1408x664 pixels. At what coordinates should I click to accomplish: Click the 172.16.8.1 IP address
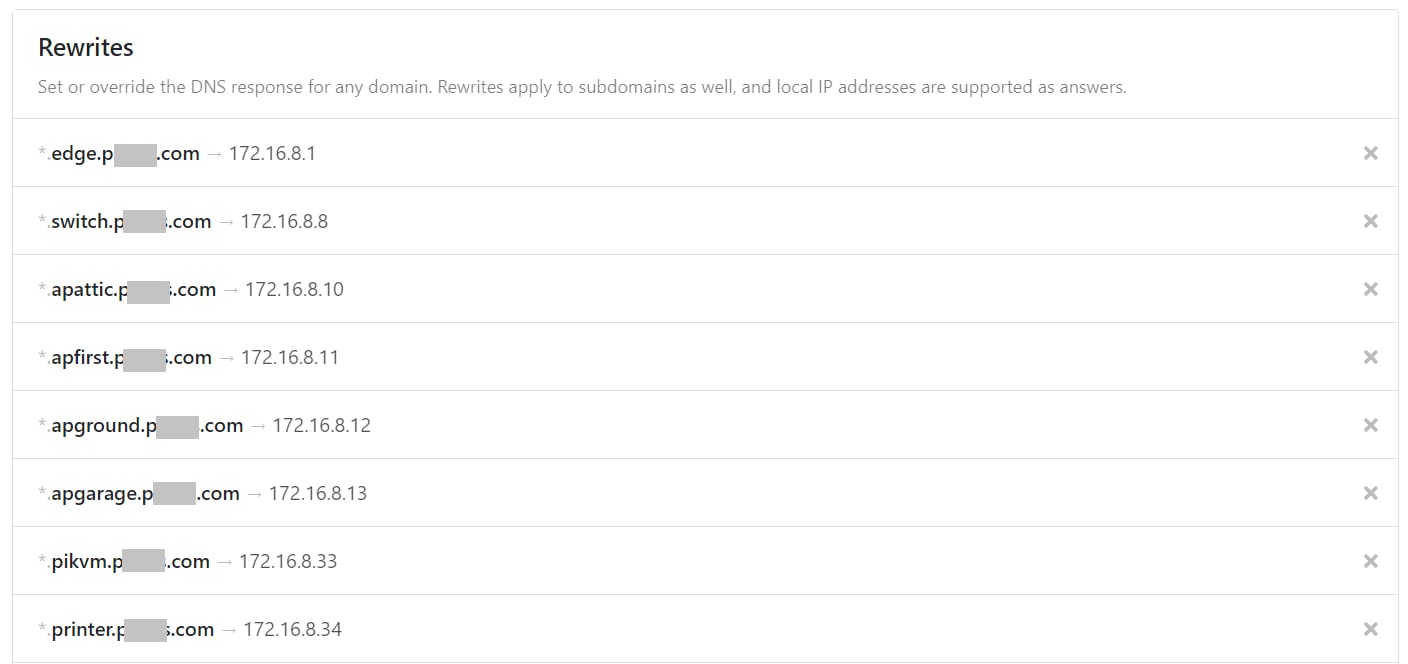(x=272, y=154)
